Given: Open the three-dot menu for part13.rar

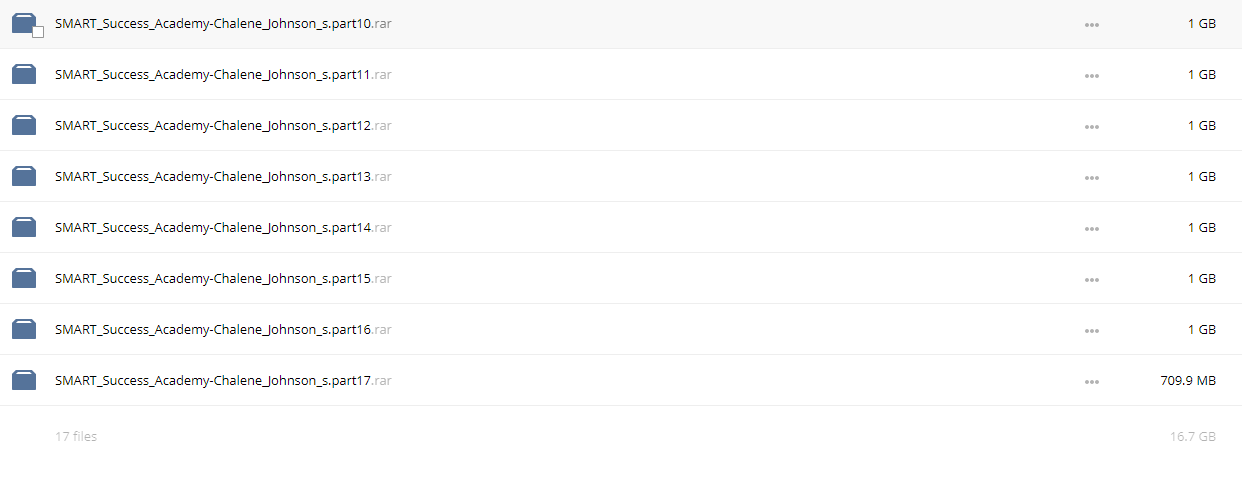Looking at the screenshot, I should tap(1092, 177).
